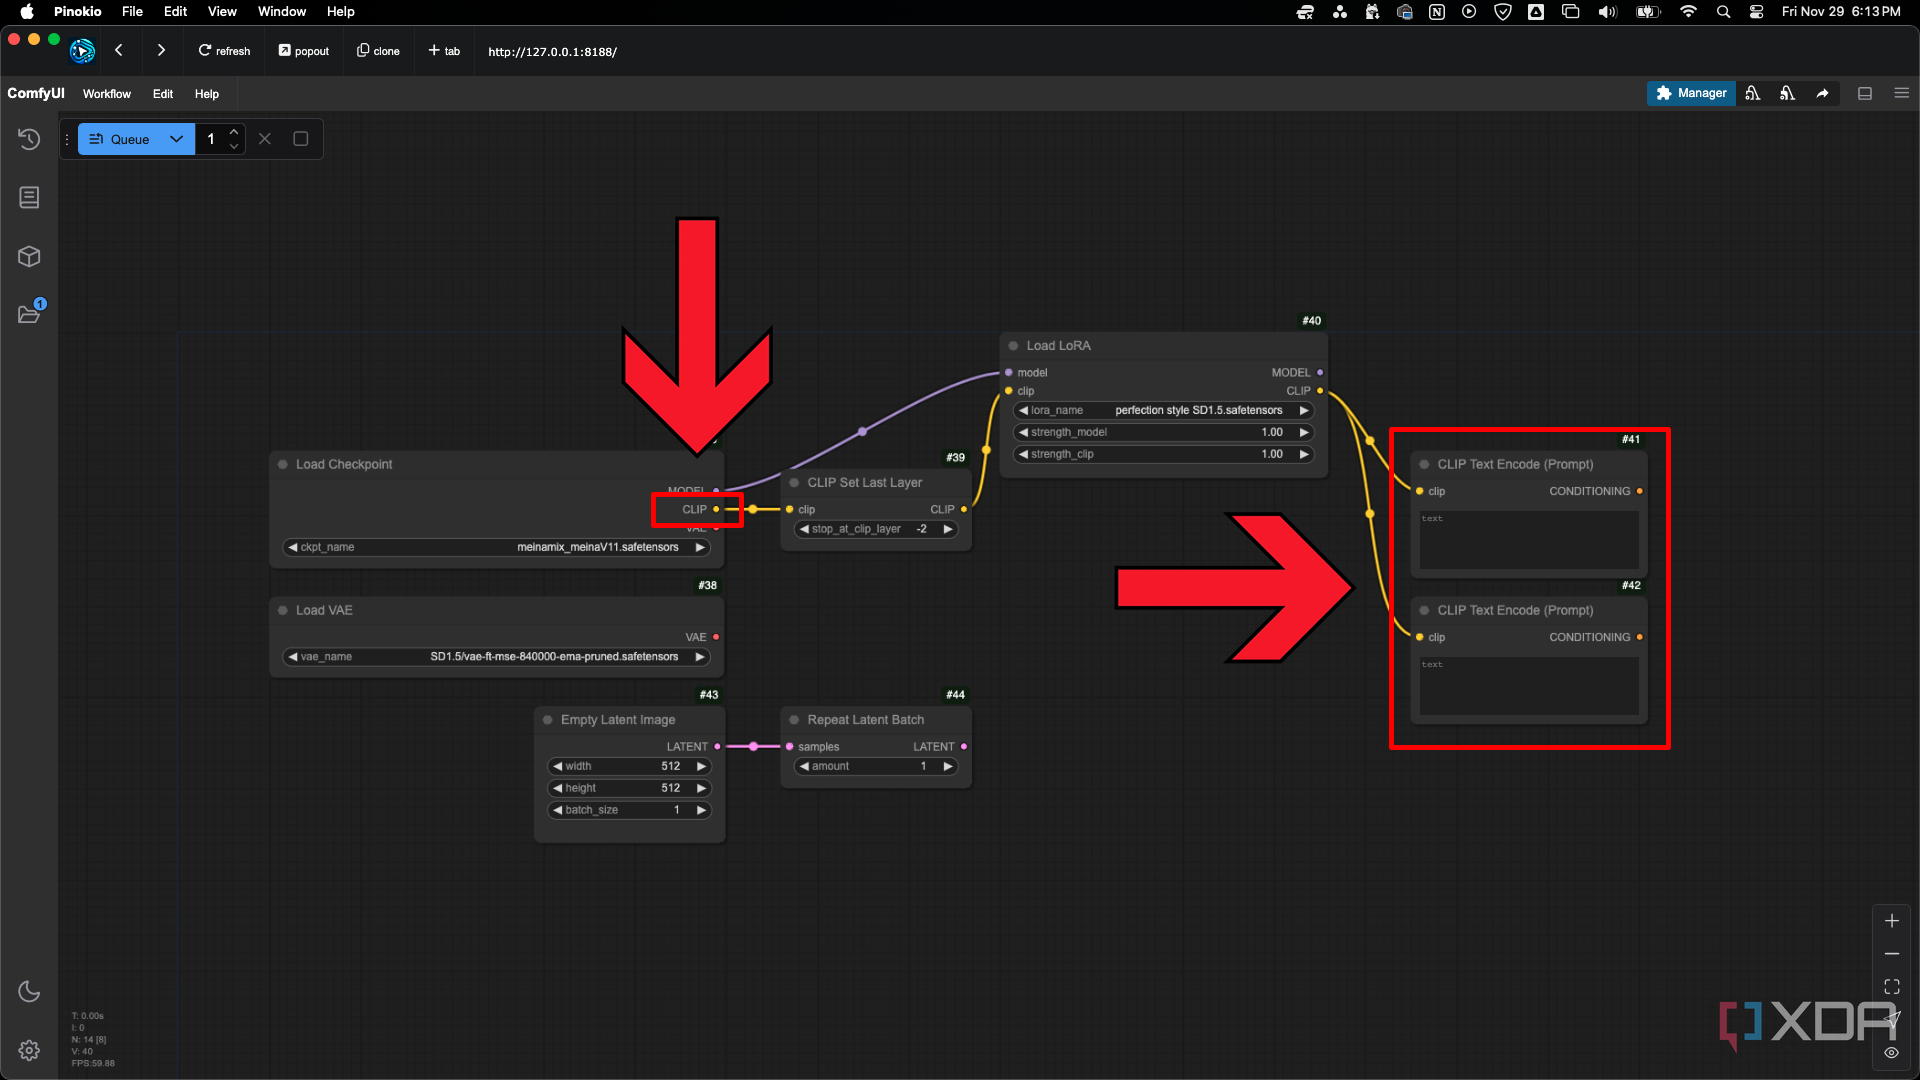Increase strength_model with right arrow

pyautogui.click(x=1304, y=433)
